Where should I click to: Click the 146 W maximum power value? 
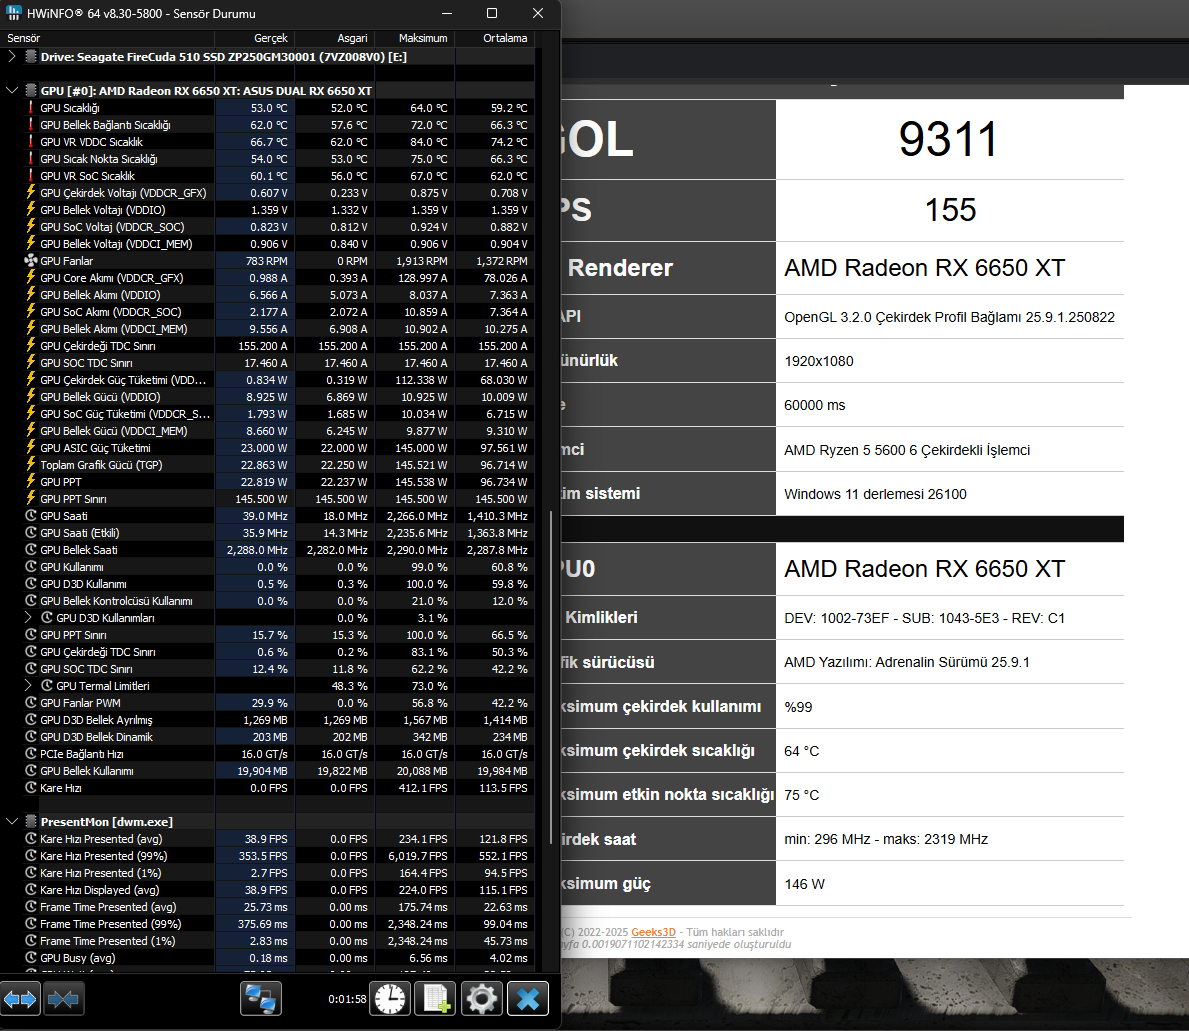click(805, 884)
